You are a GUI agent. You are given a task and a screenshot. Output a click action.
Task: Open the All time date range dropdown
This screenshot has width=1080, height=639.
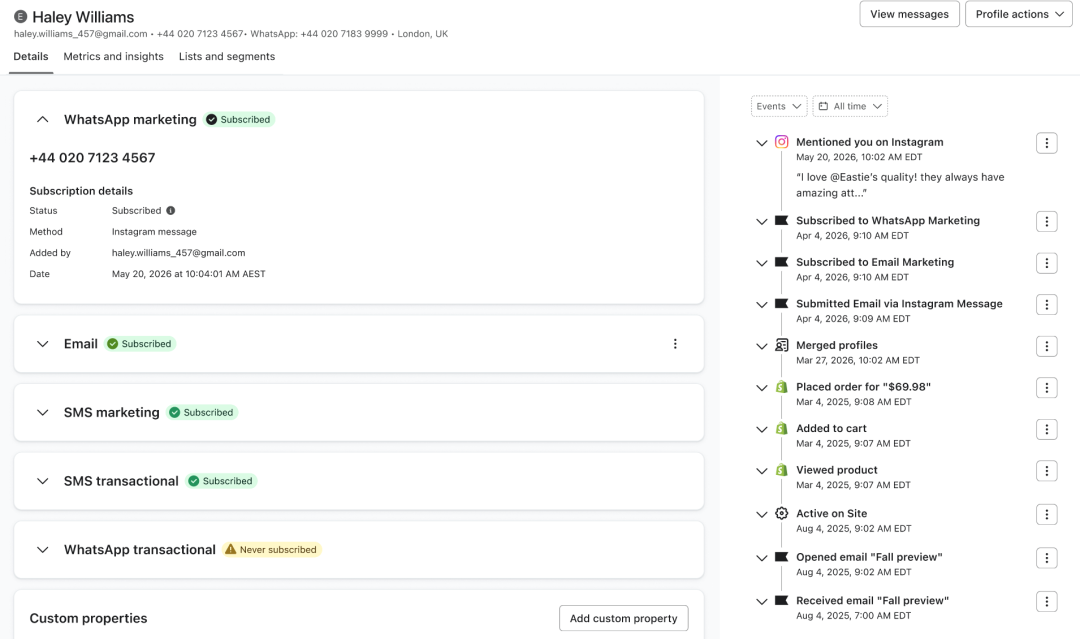pos(850,106)
